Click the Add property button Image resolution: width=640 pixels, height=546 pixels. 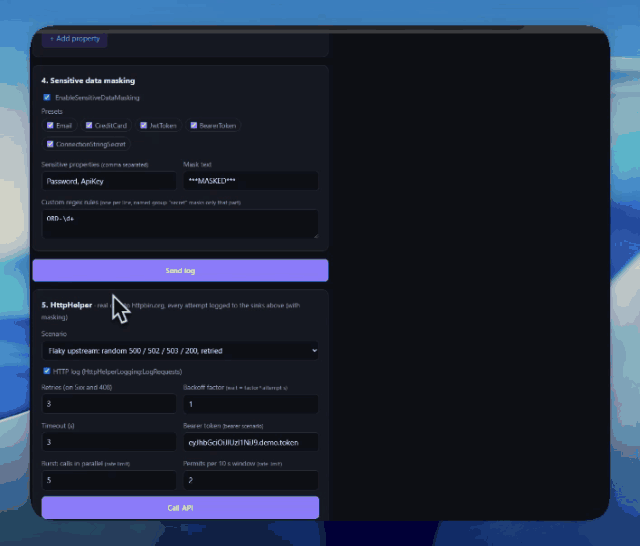[x=74, y=39]
